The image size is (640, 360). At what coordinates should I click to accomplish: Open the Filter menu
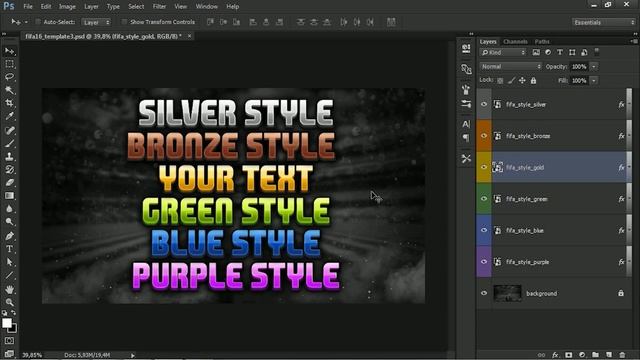(159, 7)
